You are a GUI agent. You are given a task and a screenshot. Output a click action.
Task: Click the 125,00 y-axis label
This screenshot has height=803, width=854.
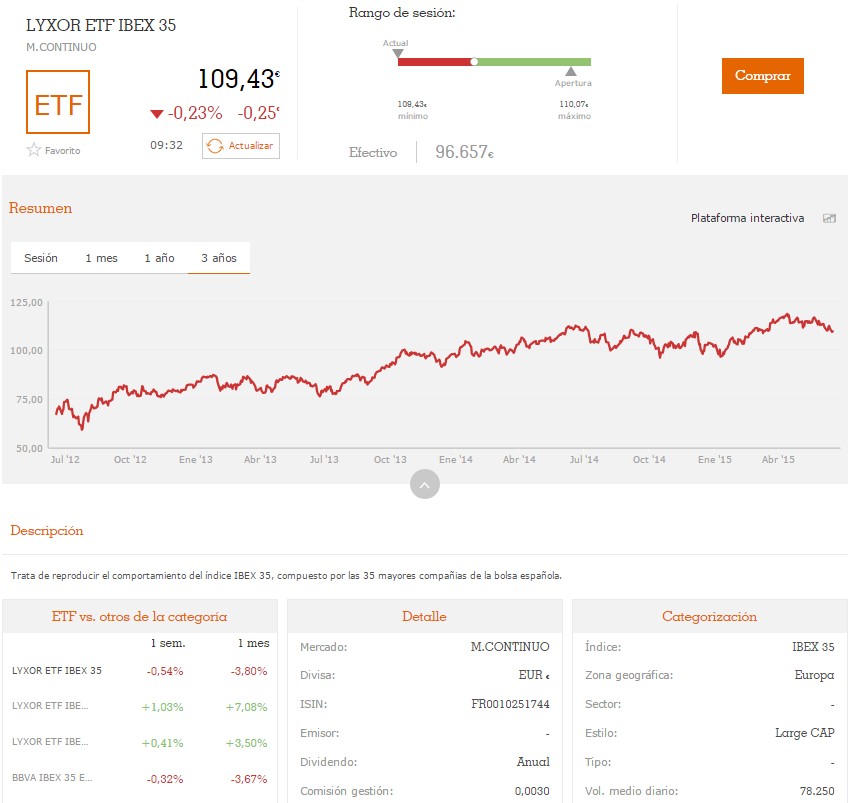point(26,302)
